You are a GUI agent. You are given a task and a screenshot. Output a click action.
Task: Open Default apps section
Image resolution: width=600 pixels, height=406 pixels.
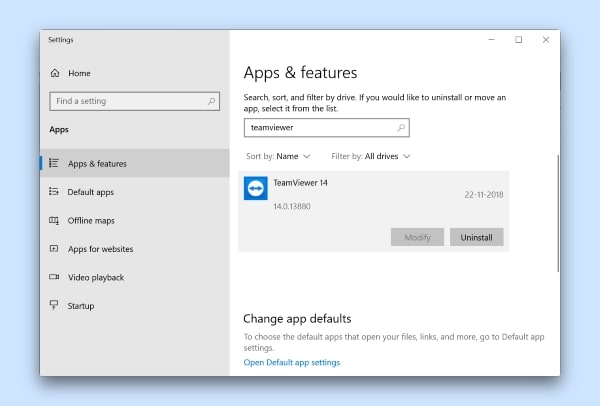pyautogui.click(x=135, y=192)
